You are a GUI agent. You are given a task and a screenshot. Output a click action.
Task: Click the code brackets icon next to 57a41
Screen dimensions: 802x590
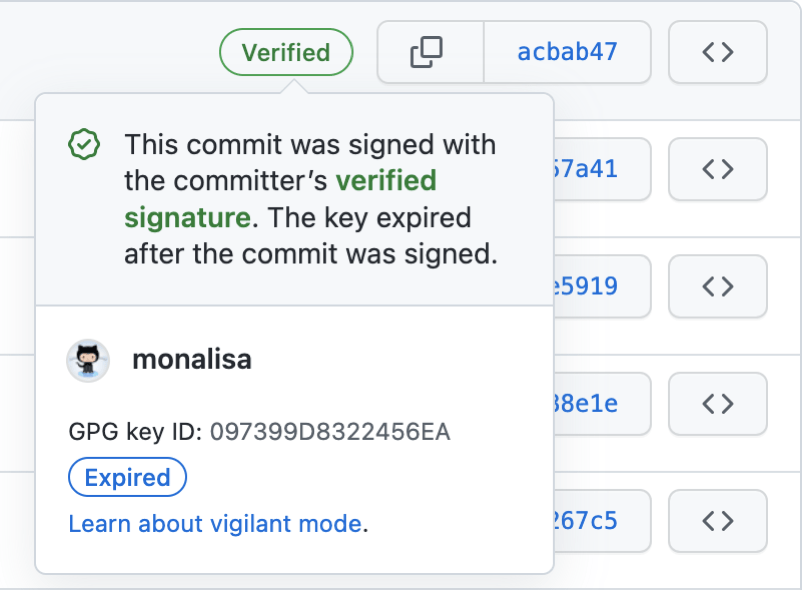coord(717,169)
